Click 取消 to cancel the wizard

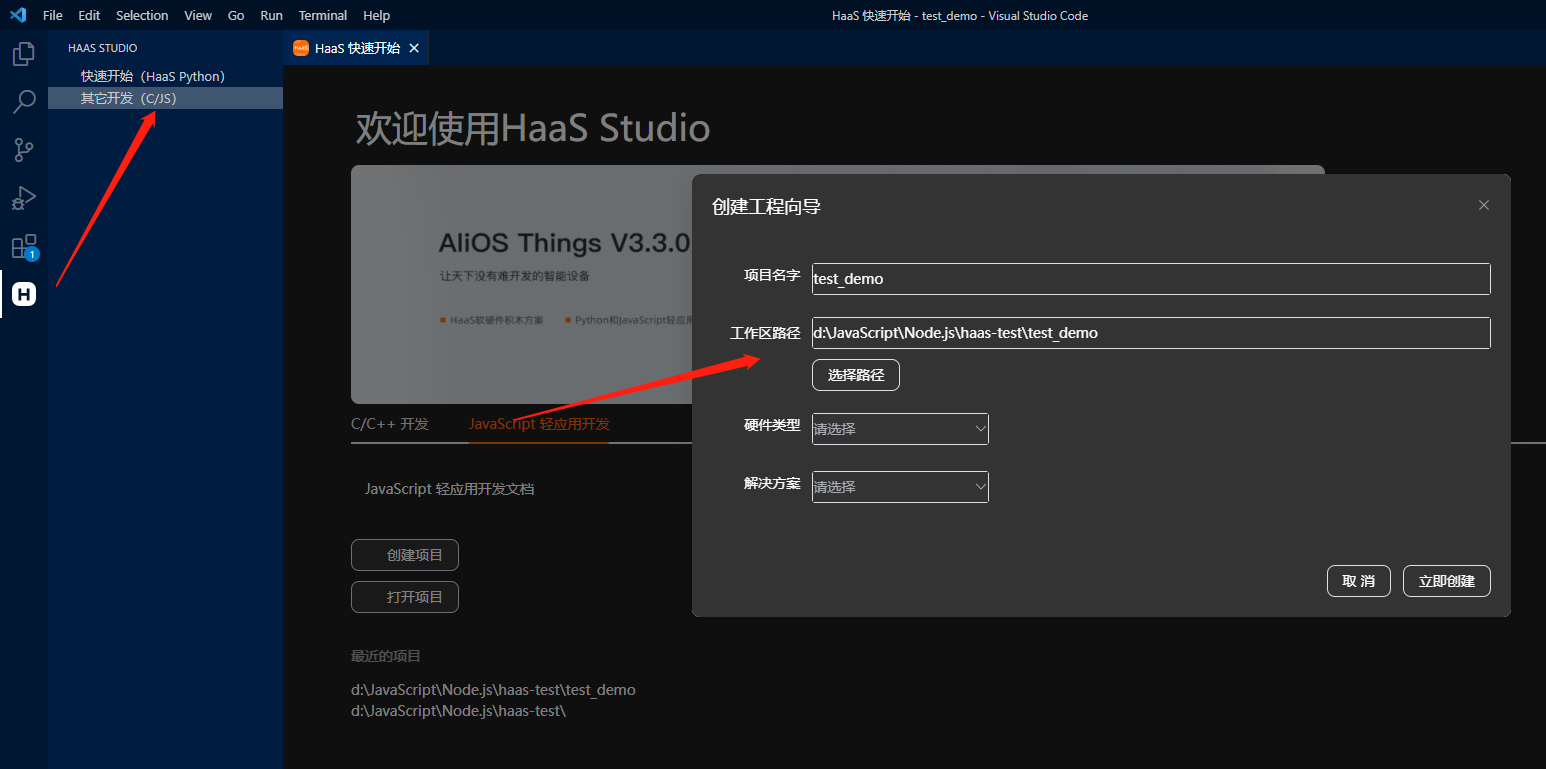(x=1359, y=581)
